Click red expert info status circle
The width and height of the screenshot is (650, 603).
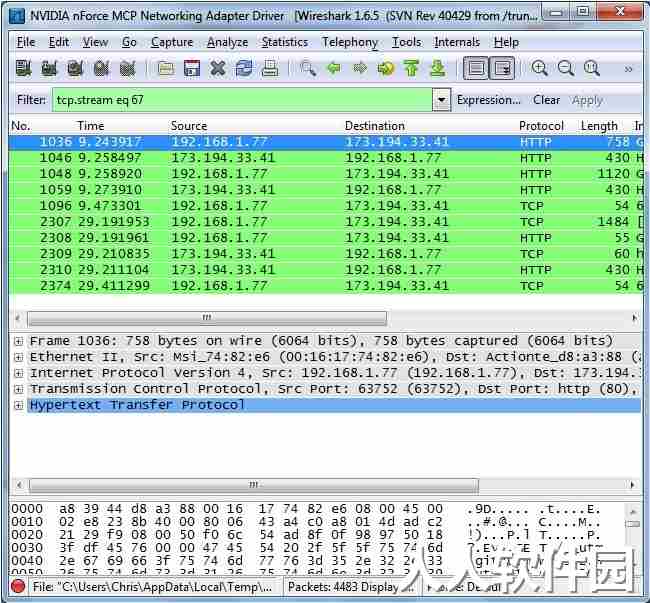coord(18,586)
